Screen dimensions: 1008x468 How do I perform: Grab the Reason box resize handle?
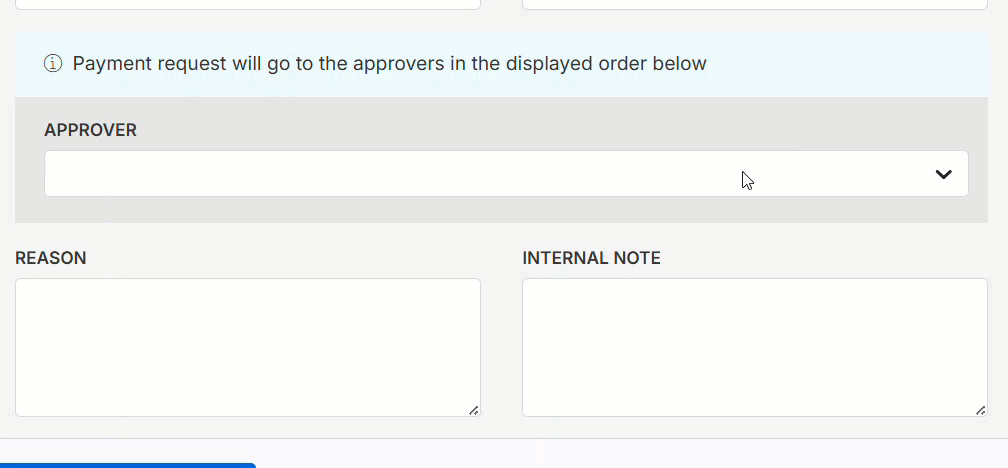coord(474,410)
